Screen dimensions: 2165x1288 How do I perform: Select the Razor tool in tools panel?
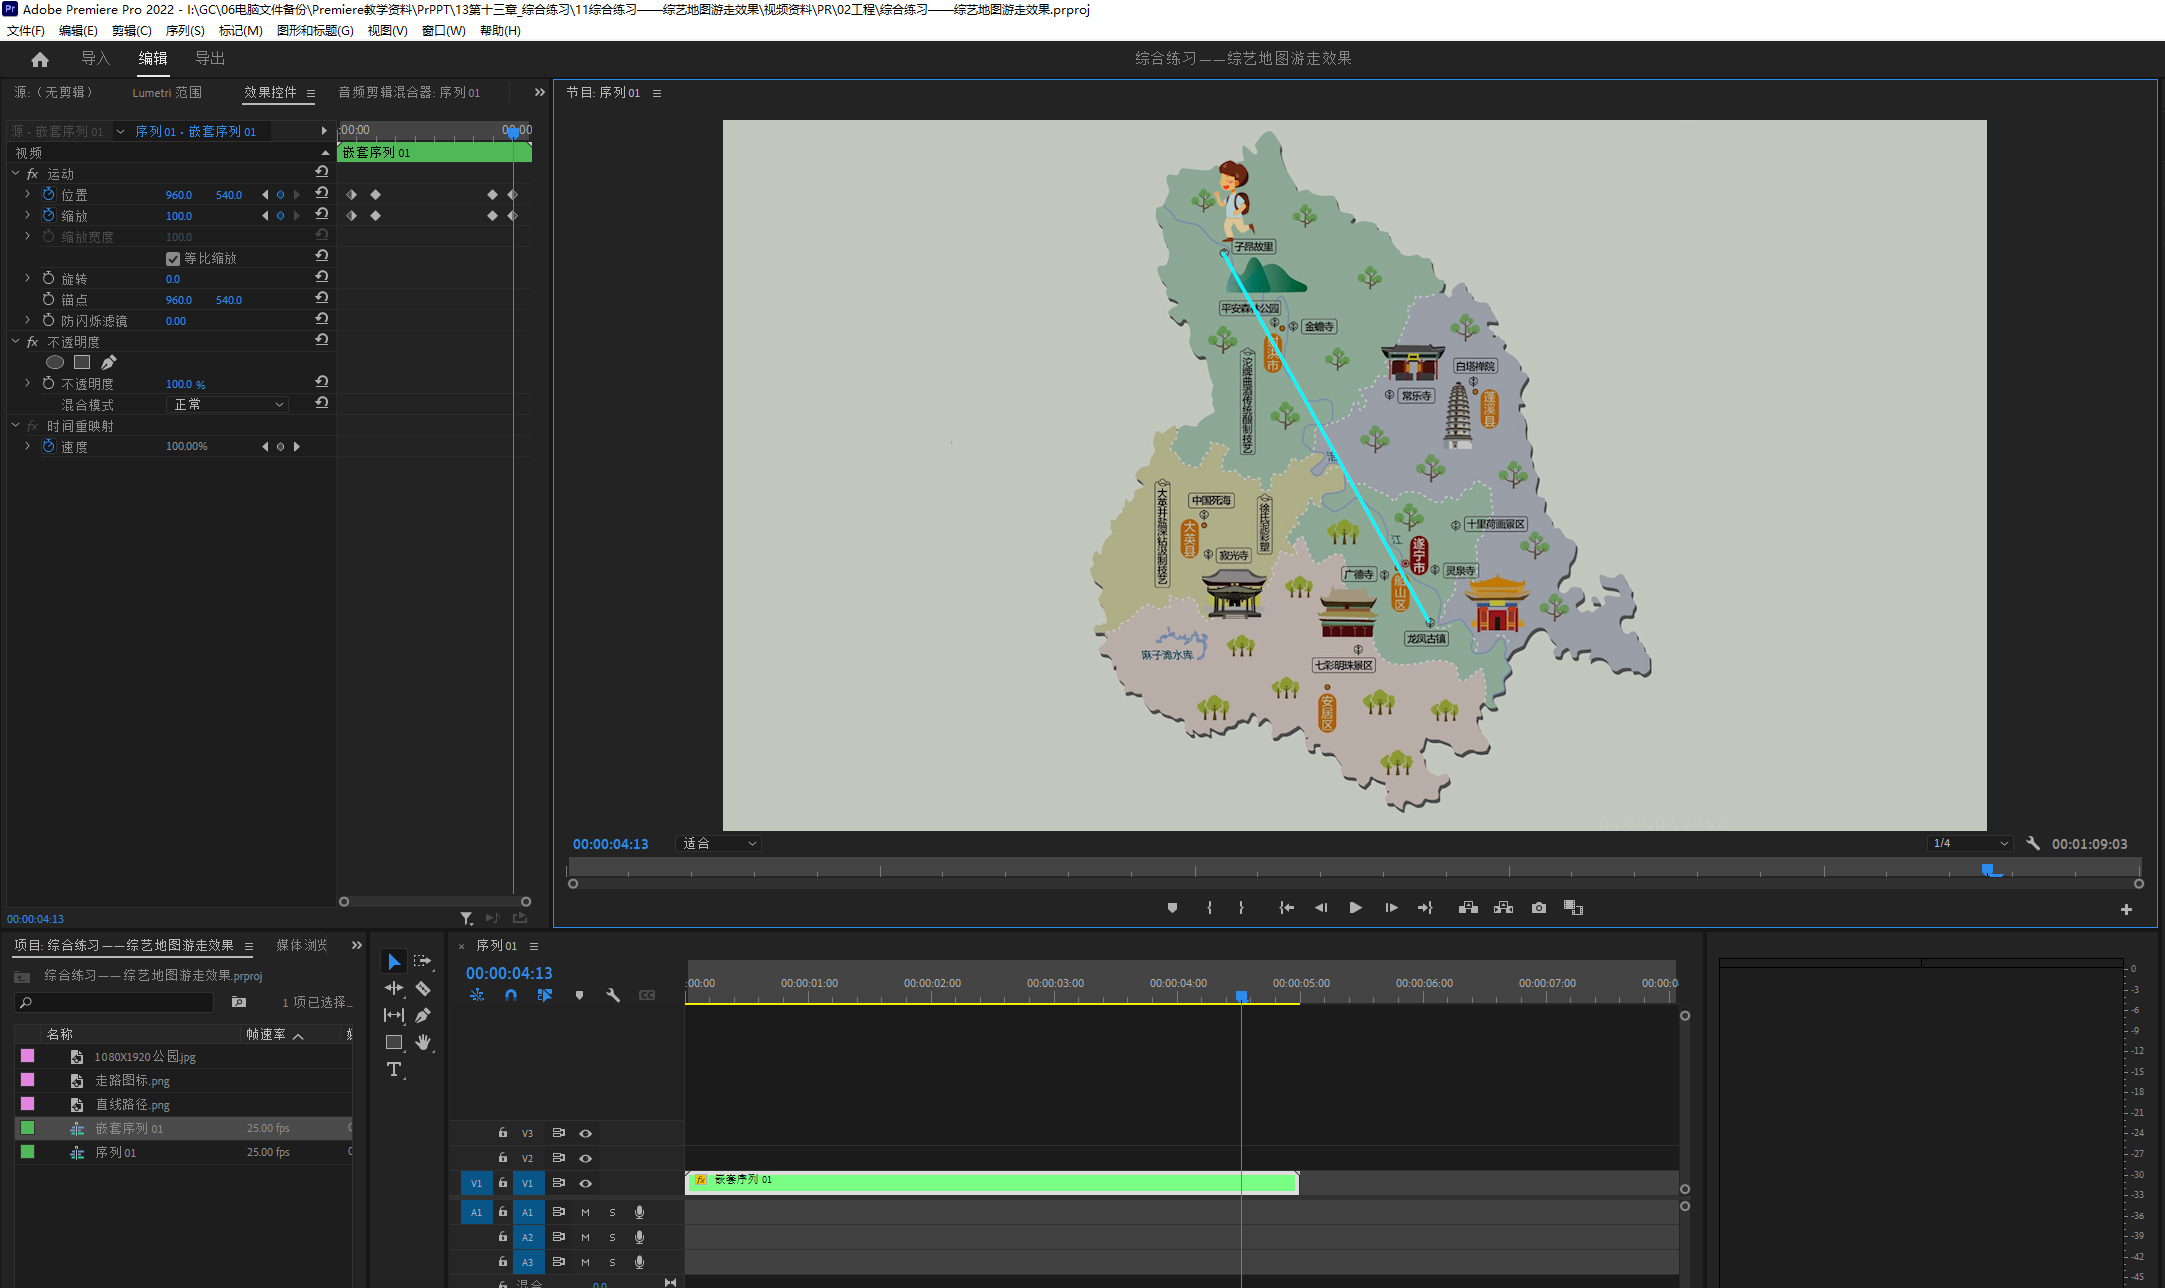423,989
